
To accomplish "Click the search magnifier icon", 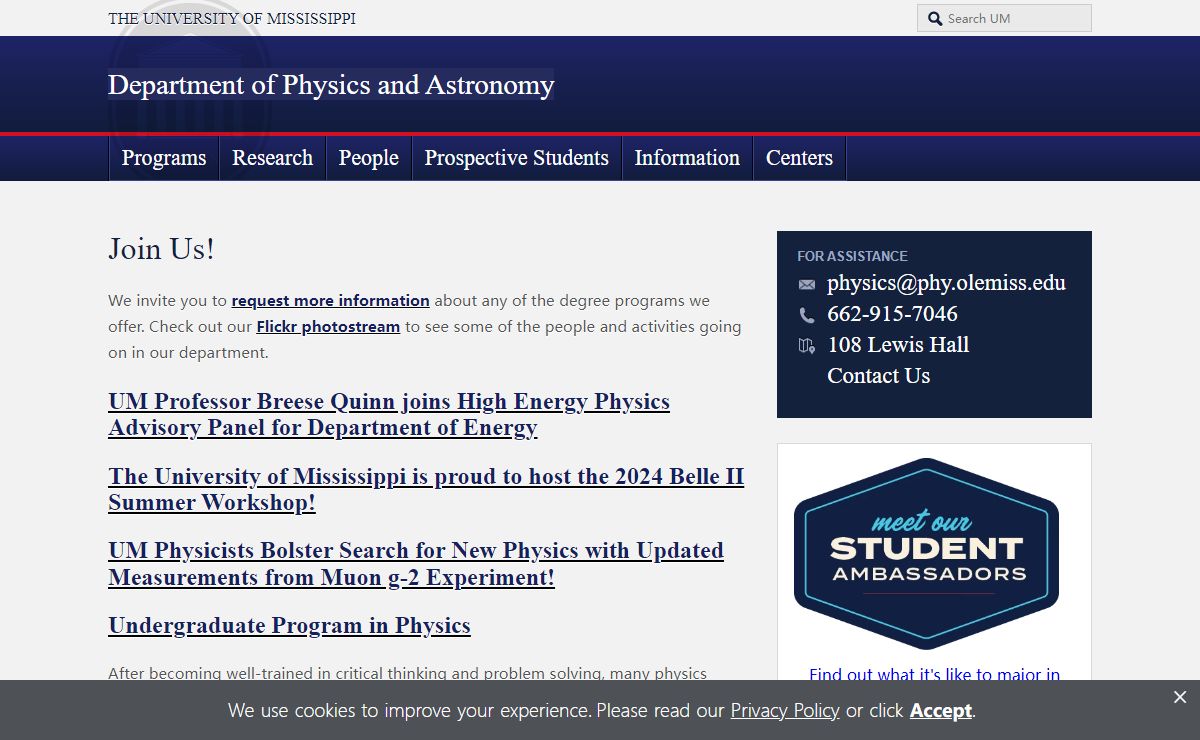I will tap(935, 18).
